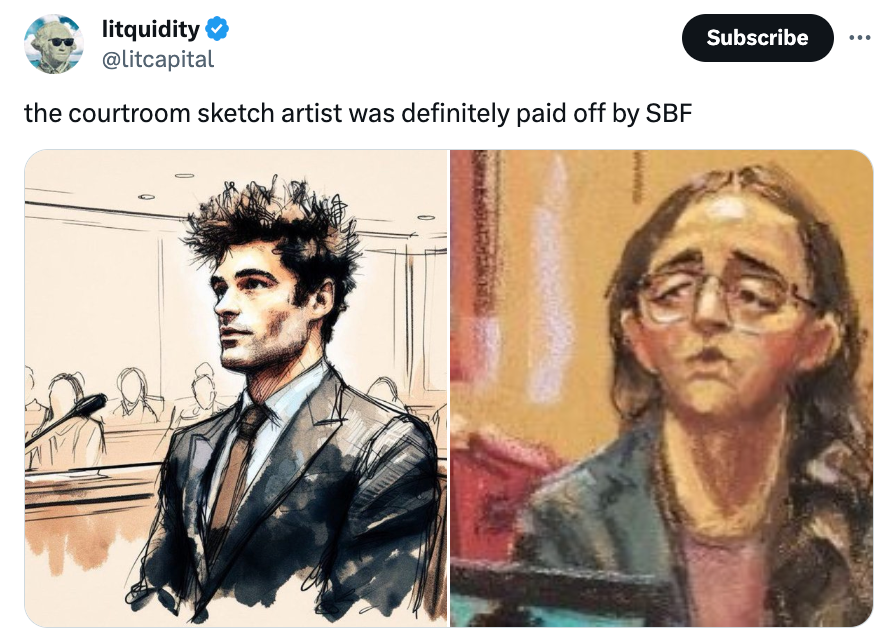Visit the @litcapital handle link
This screenshot has width=878, height=640.
coord(158,59)
